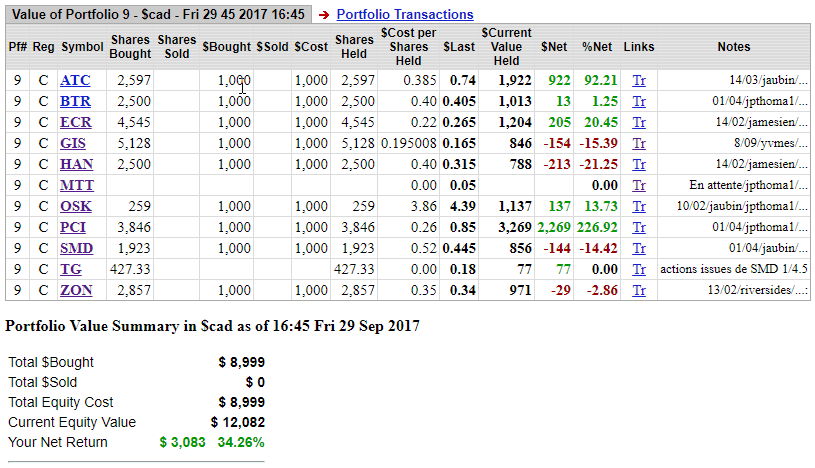The image size is (815, 468).
Task: Open the OSK symbol link
Action: pyautogui.click(x=75, y=206)
